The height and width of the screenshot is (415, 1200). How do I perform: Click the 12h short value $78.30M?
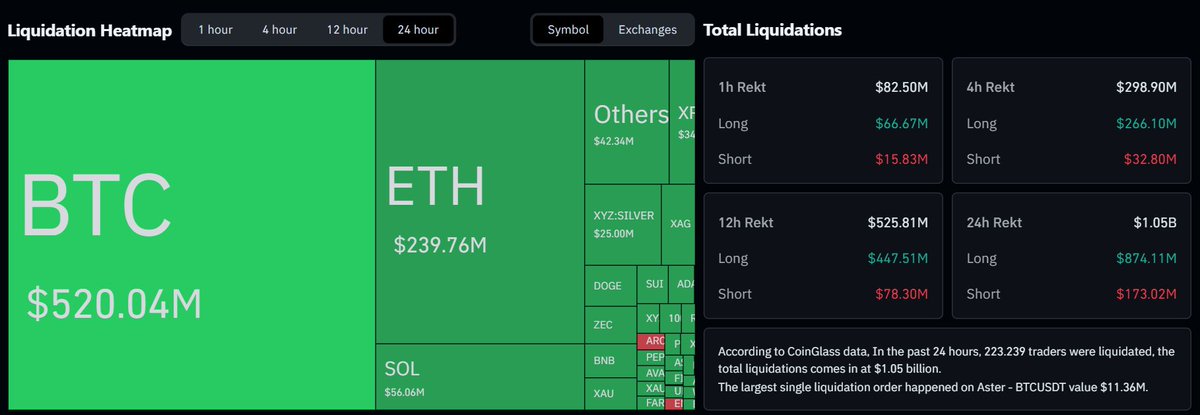pos(902,294)
